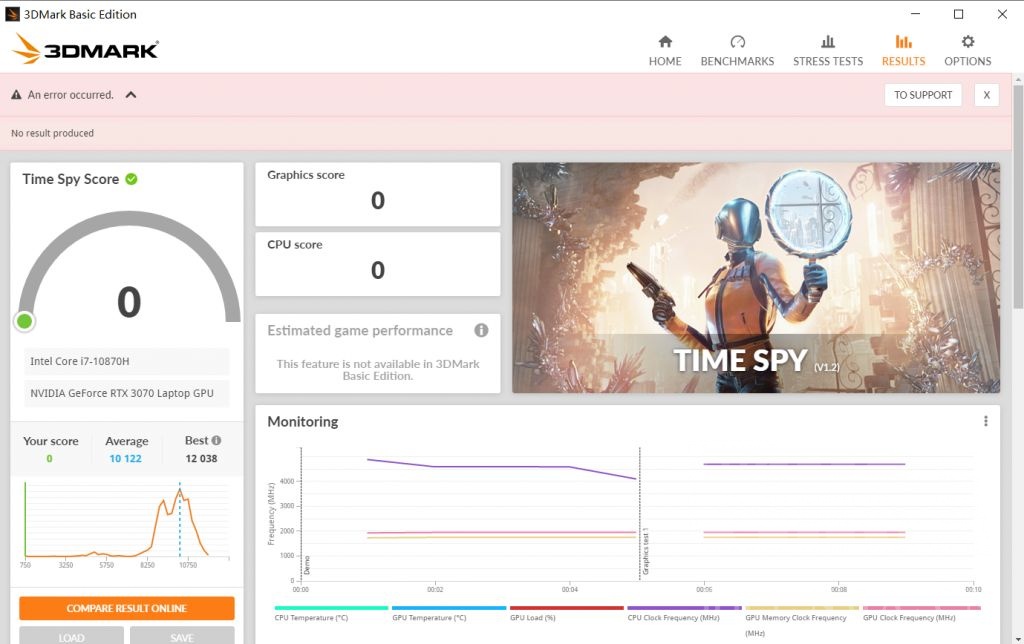Switch to the Results tab
1024x644 pixels.
point(903,50)
